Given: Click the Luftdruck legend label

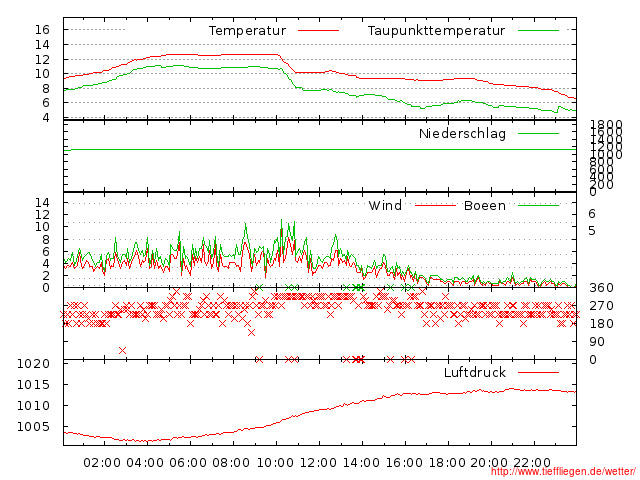Looking at the screenshot, I should tap(475, 372).
